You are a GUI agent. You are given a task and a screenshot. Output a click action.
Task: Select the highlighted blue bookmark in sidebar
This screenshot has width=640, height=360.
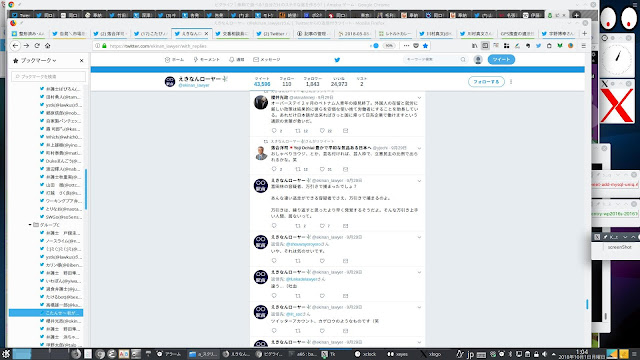pos(46,313)
